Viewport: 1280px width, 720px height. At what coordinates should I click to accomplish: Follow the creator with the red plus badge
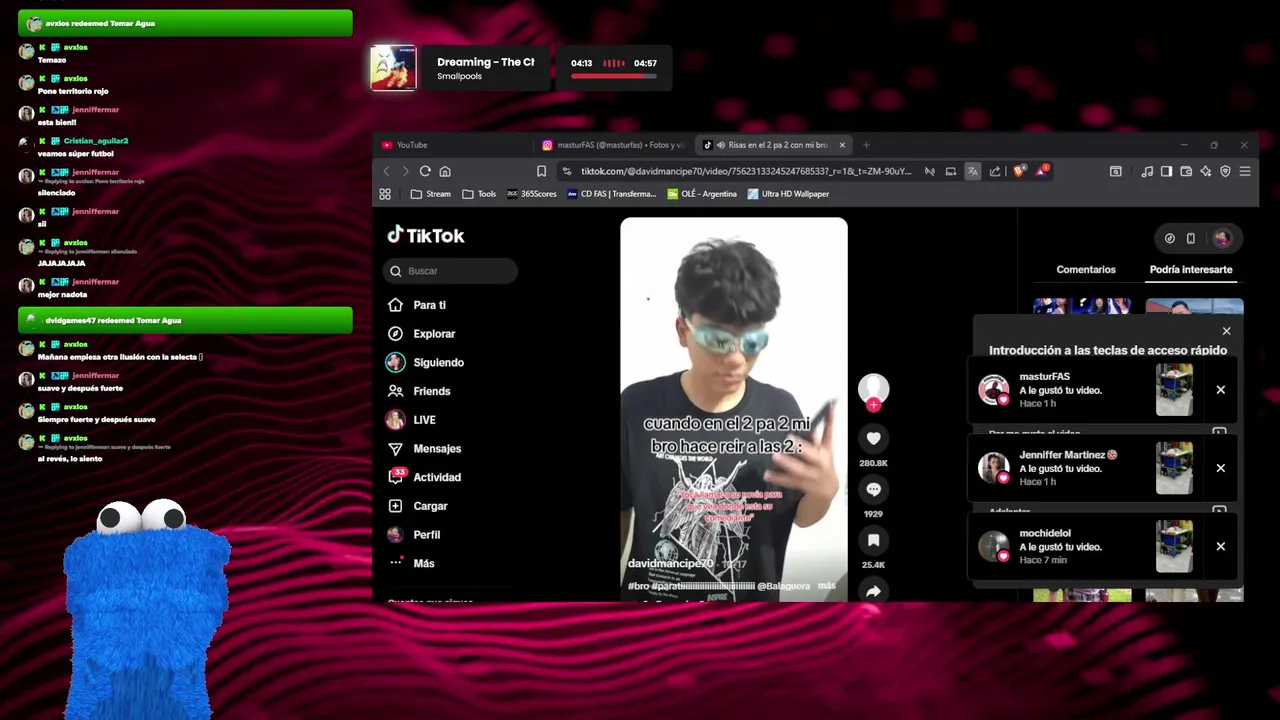click(873, 405)
